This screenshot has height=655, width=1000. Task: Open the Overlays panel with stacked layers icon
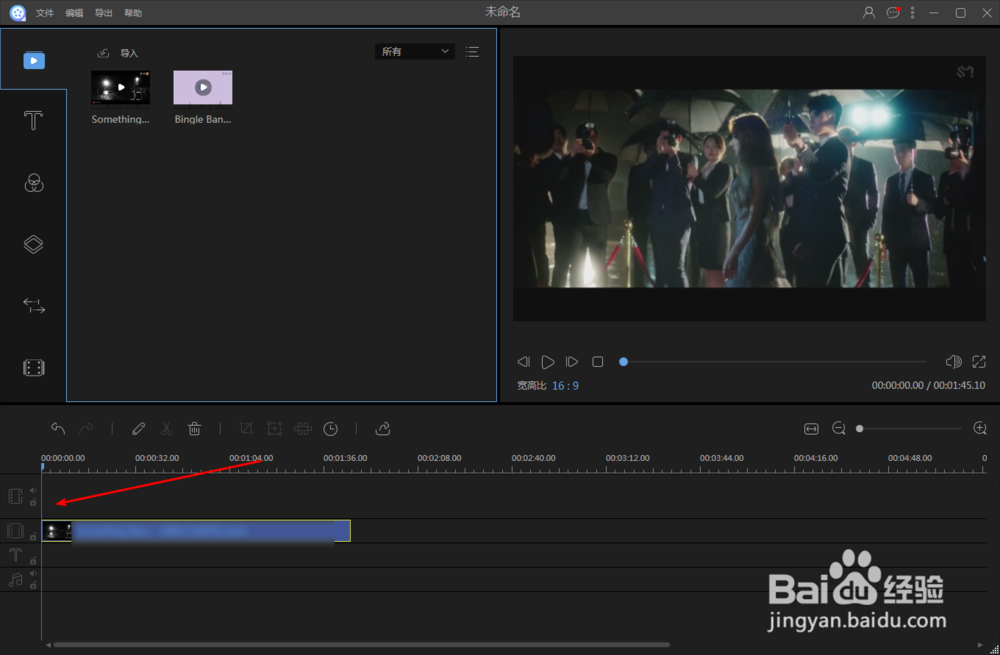tap(33, 244)
